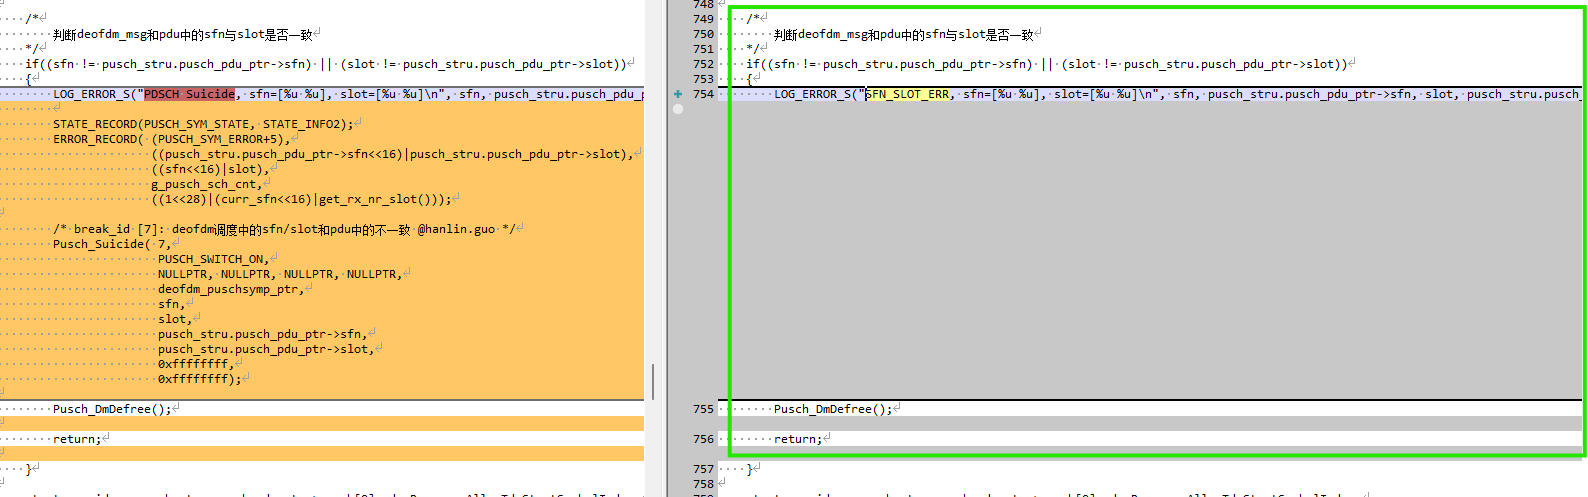Click the STATE_RECORD line in left pane
The image size is (1588, 497).
pyautogui.click(x=203, y=124)
